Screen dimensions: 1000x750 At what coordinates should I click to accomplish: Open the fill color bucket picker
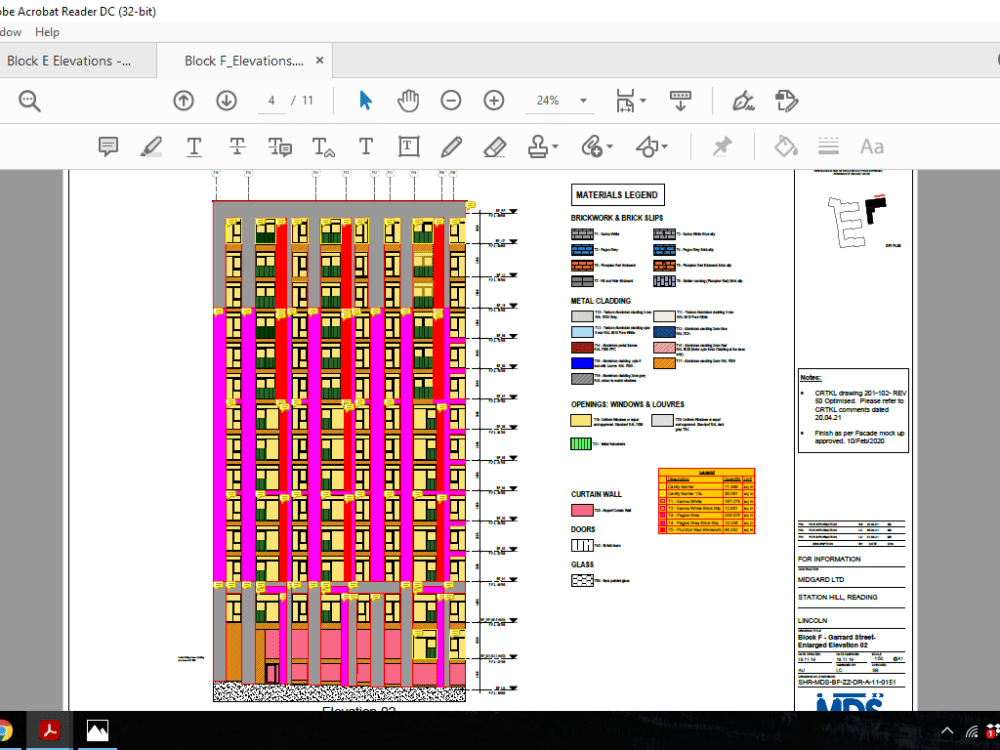(786, 147)
